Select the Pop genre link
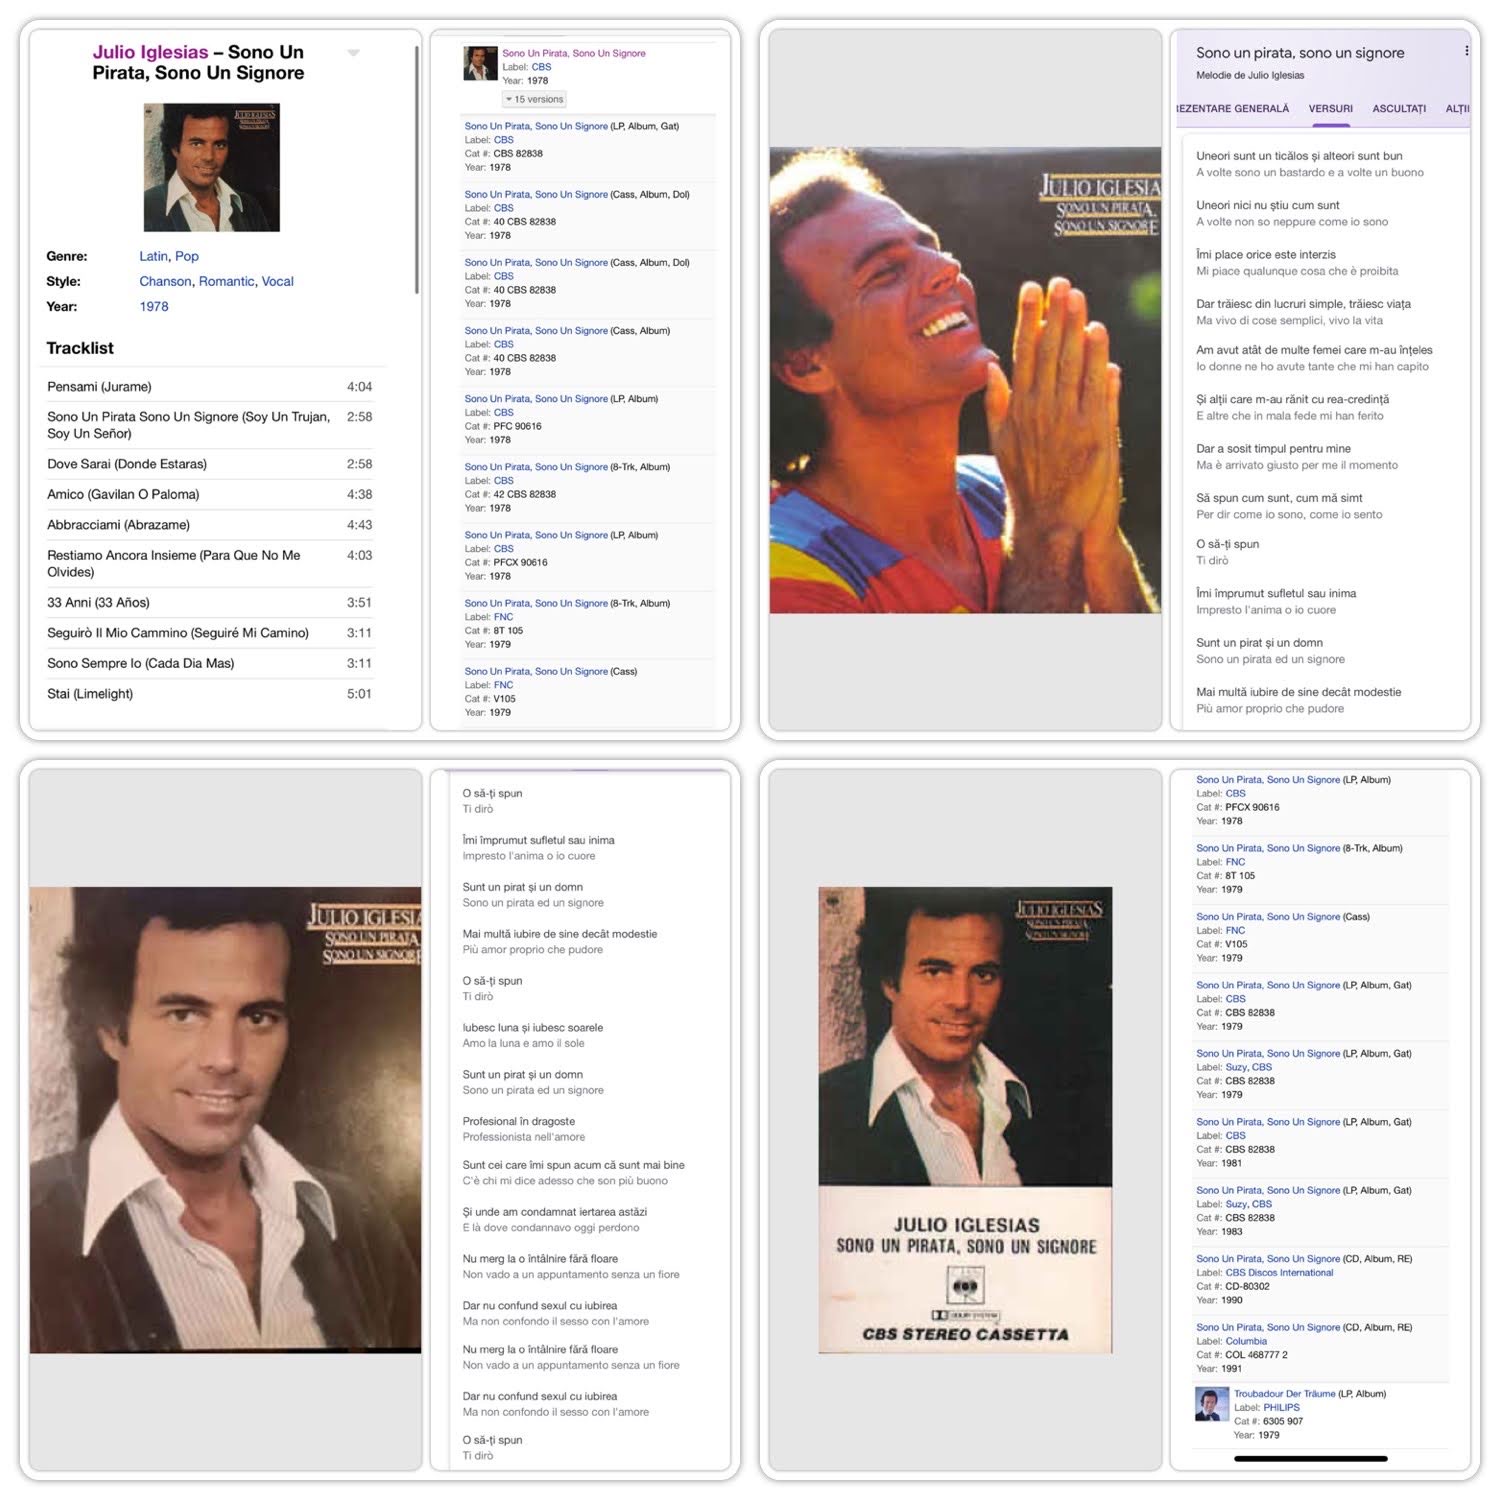This screenshot has height=1500, width=1500. click(187, 256)
